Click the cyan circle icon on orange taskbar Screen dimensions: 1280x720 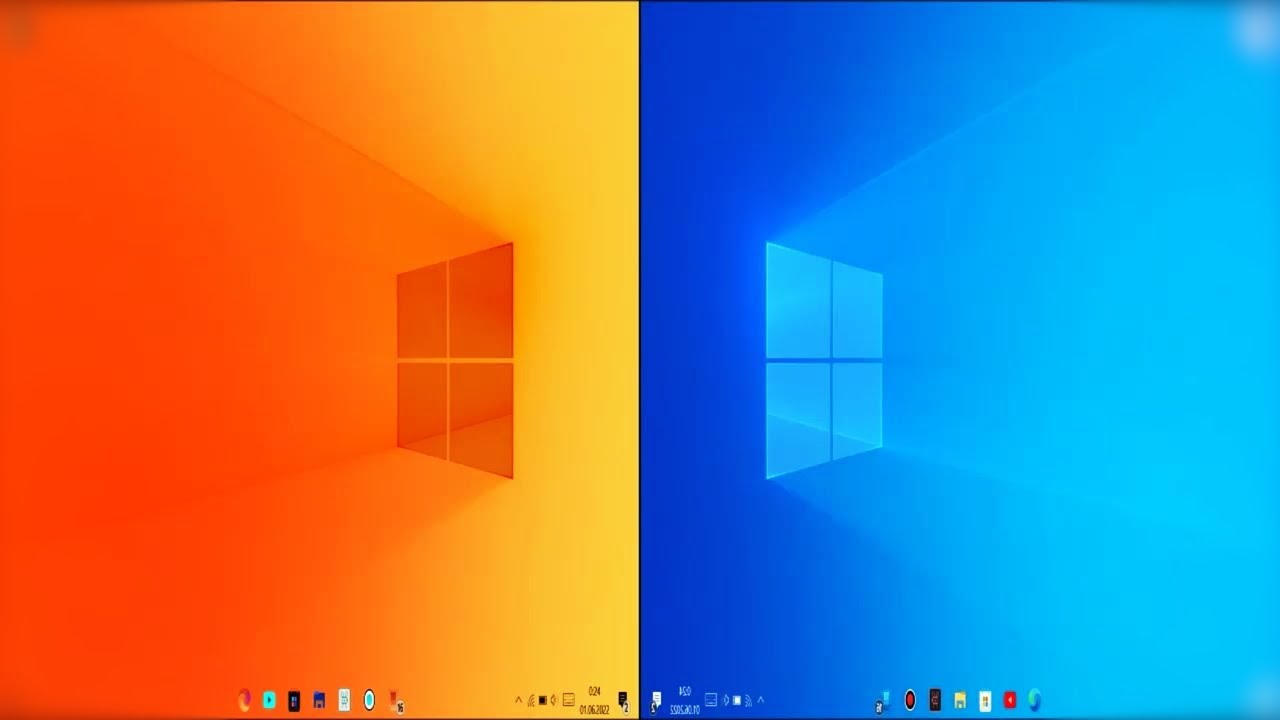369,700
